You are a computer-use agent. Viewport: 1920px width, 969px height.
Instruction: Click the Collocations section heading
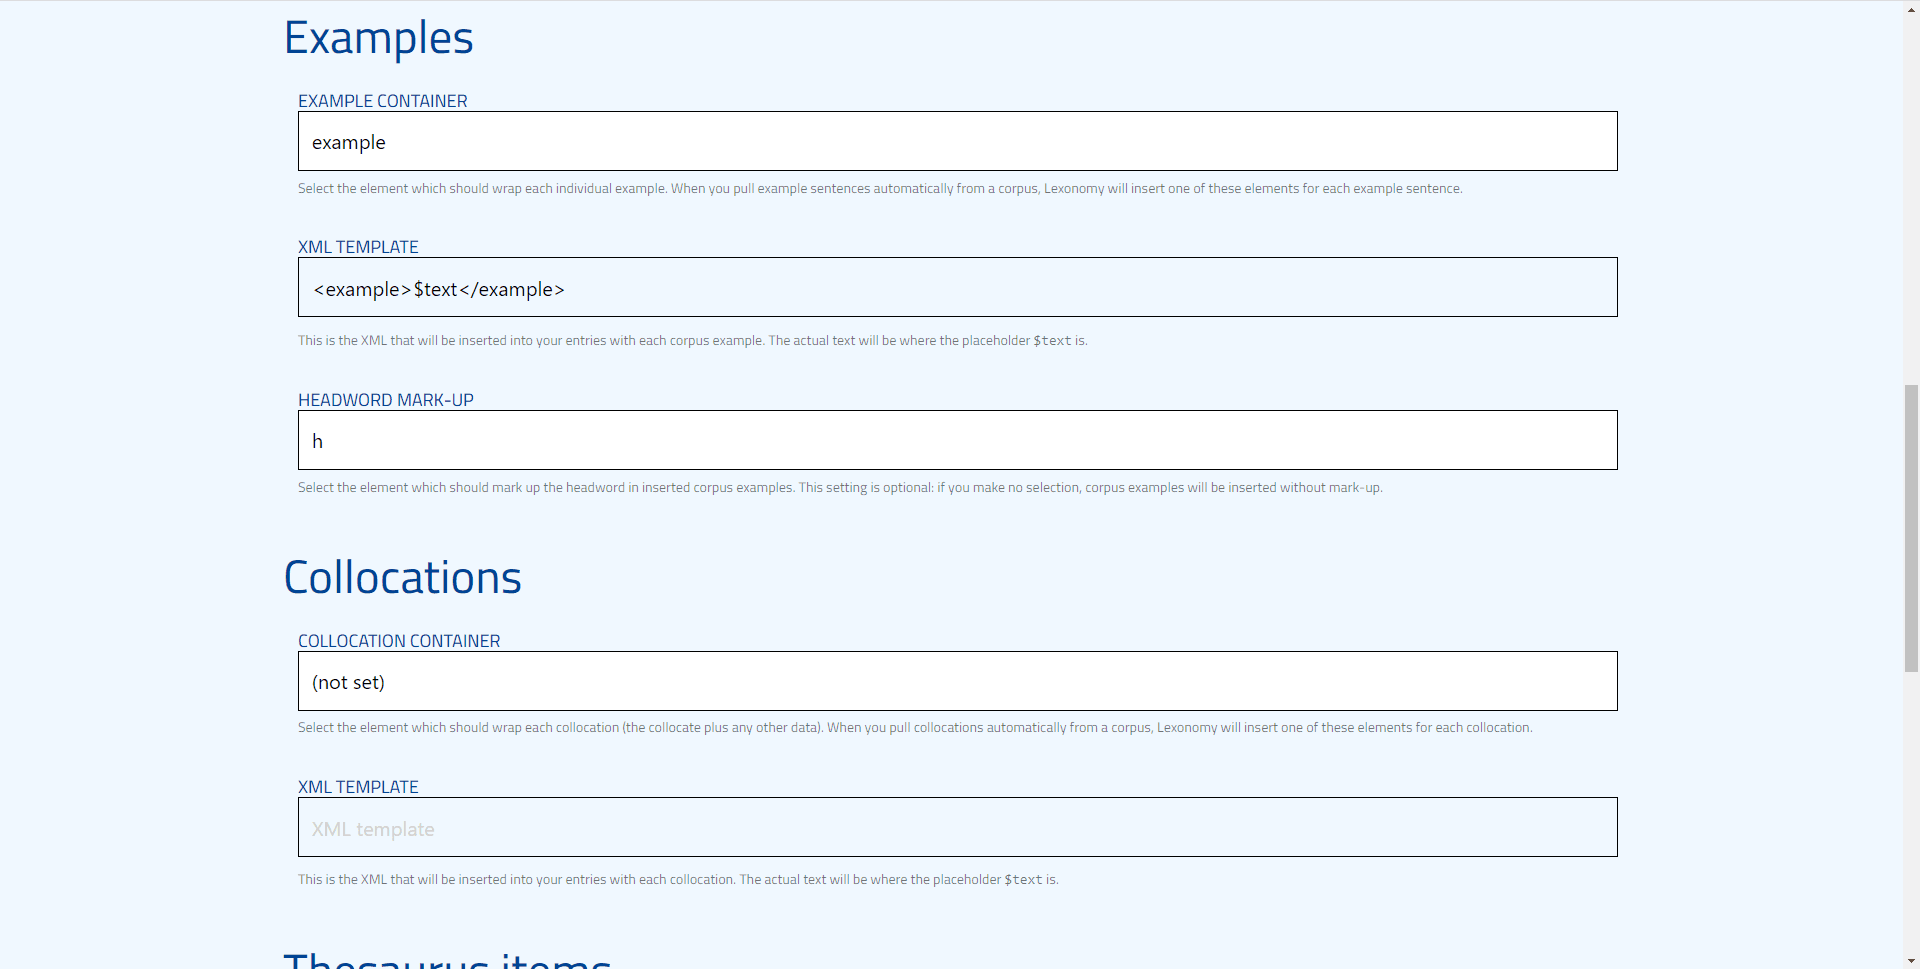(402, 578)
